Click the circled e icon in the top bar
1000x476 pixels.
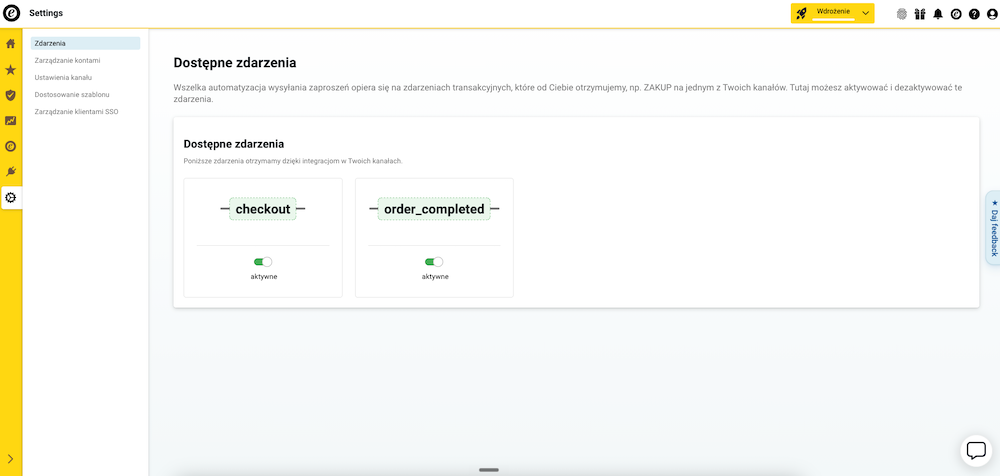point(955,14)
